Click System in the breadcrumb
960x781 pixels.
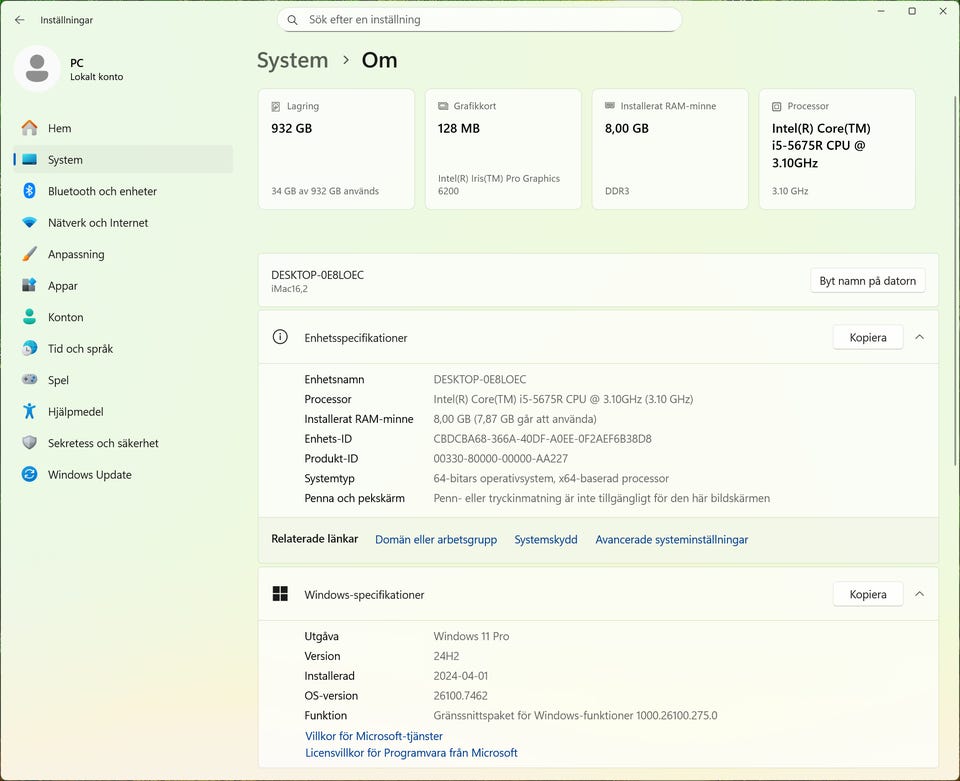292,60
